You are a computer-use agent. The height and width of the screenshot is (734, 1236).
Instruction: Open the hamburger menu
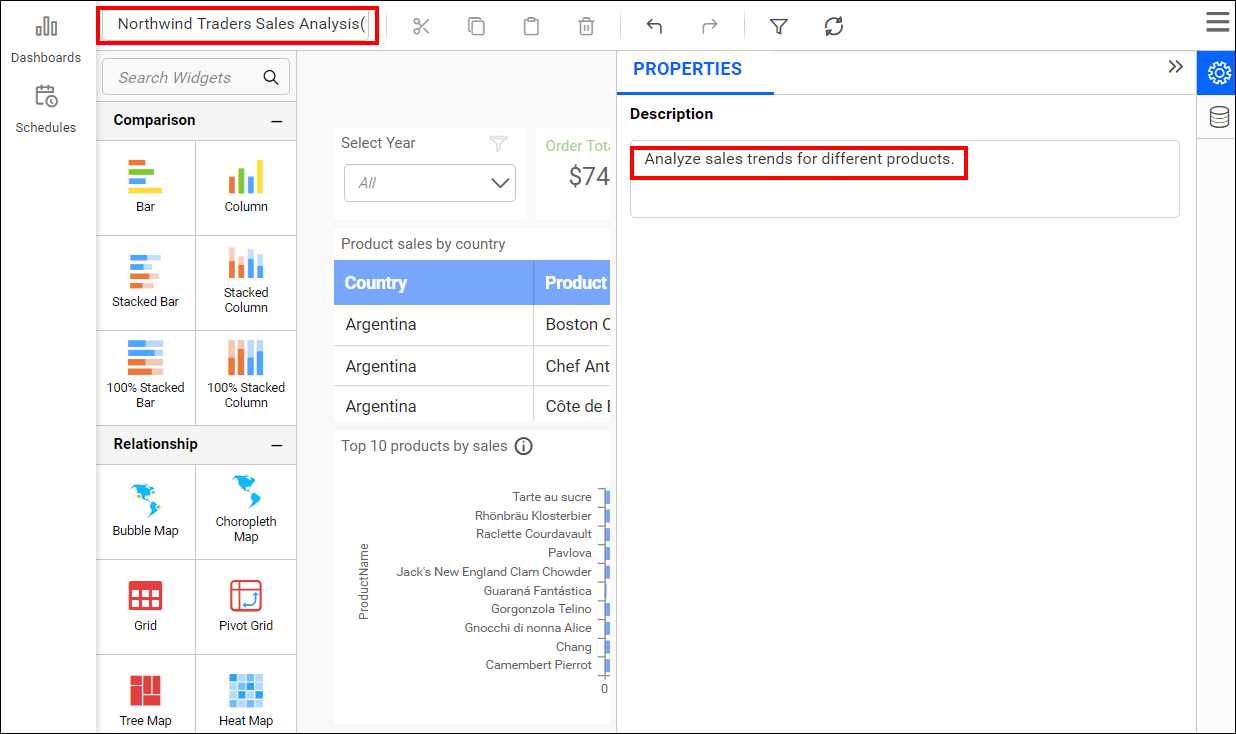pos(1217,23)
